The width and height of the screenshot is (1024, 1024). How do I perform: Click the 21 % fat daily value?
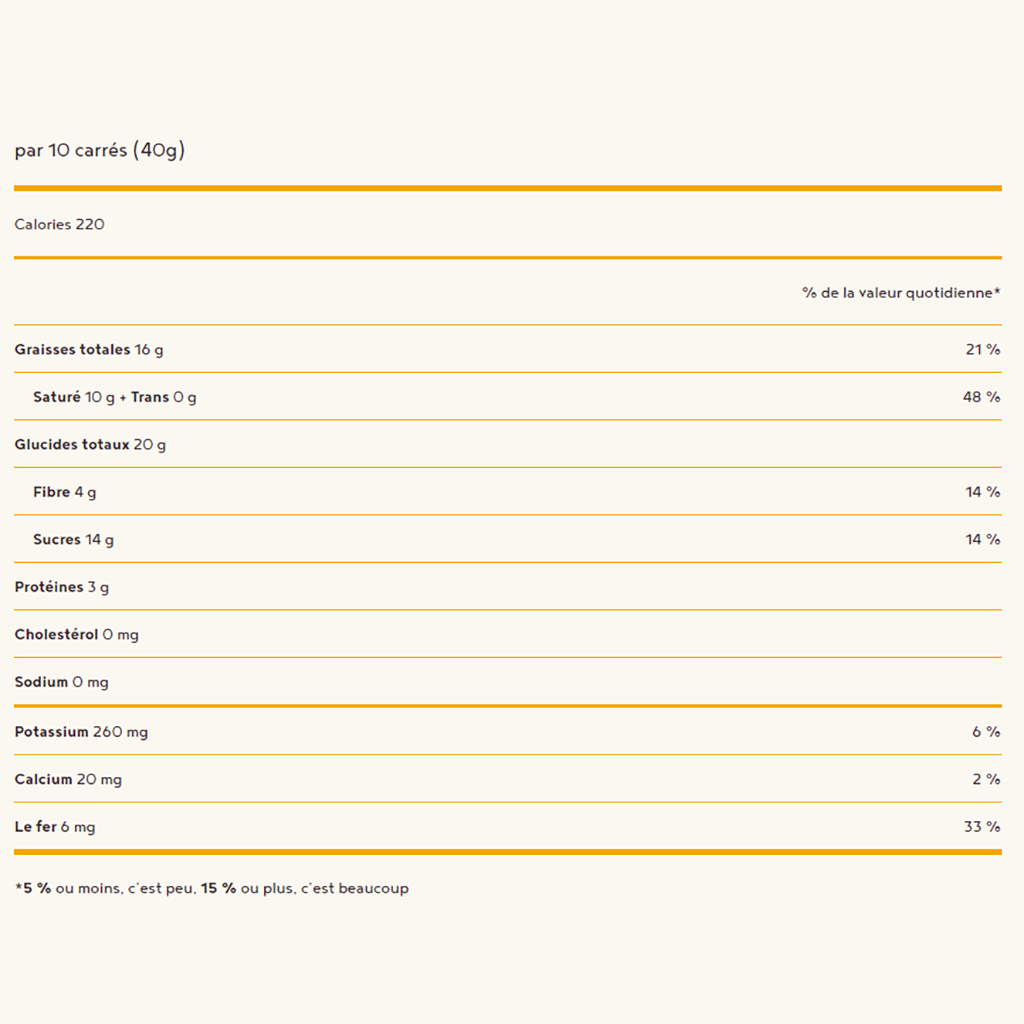click(x=981, y=349)
